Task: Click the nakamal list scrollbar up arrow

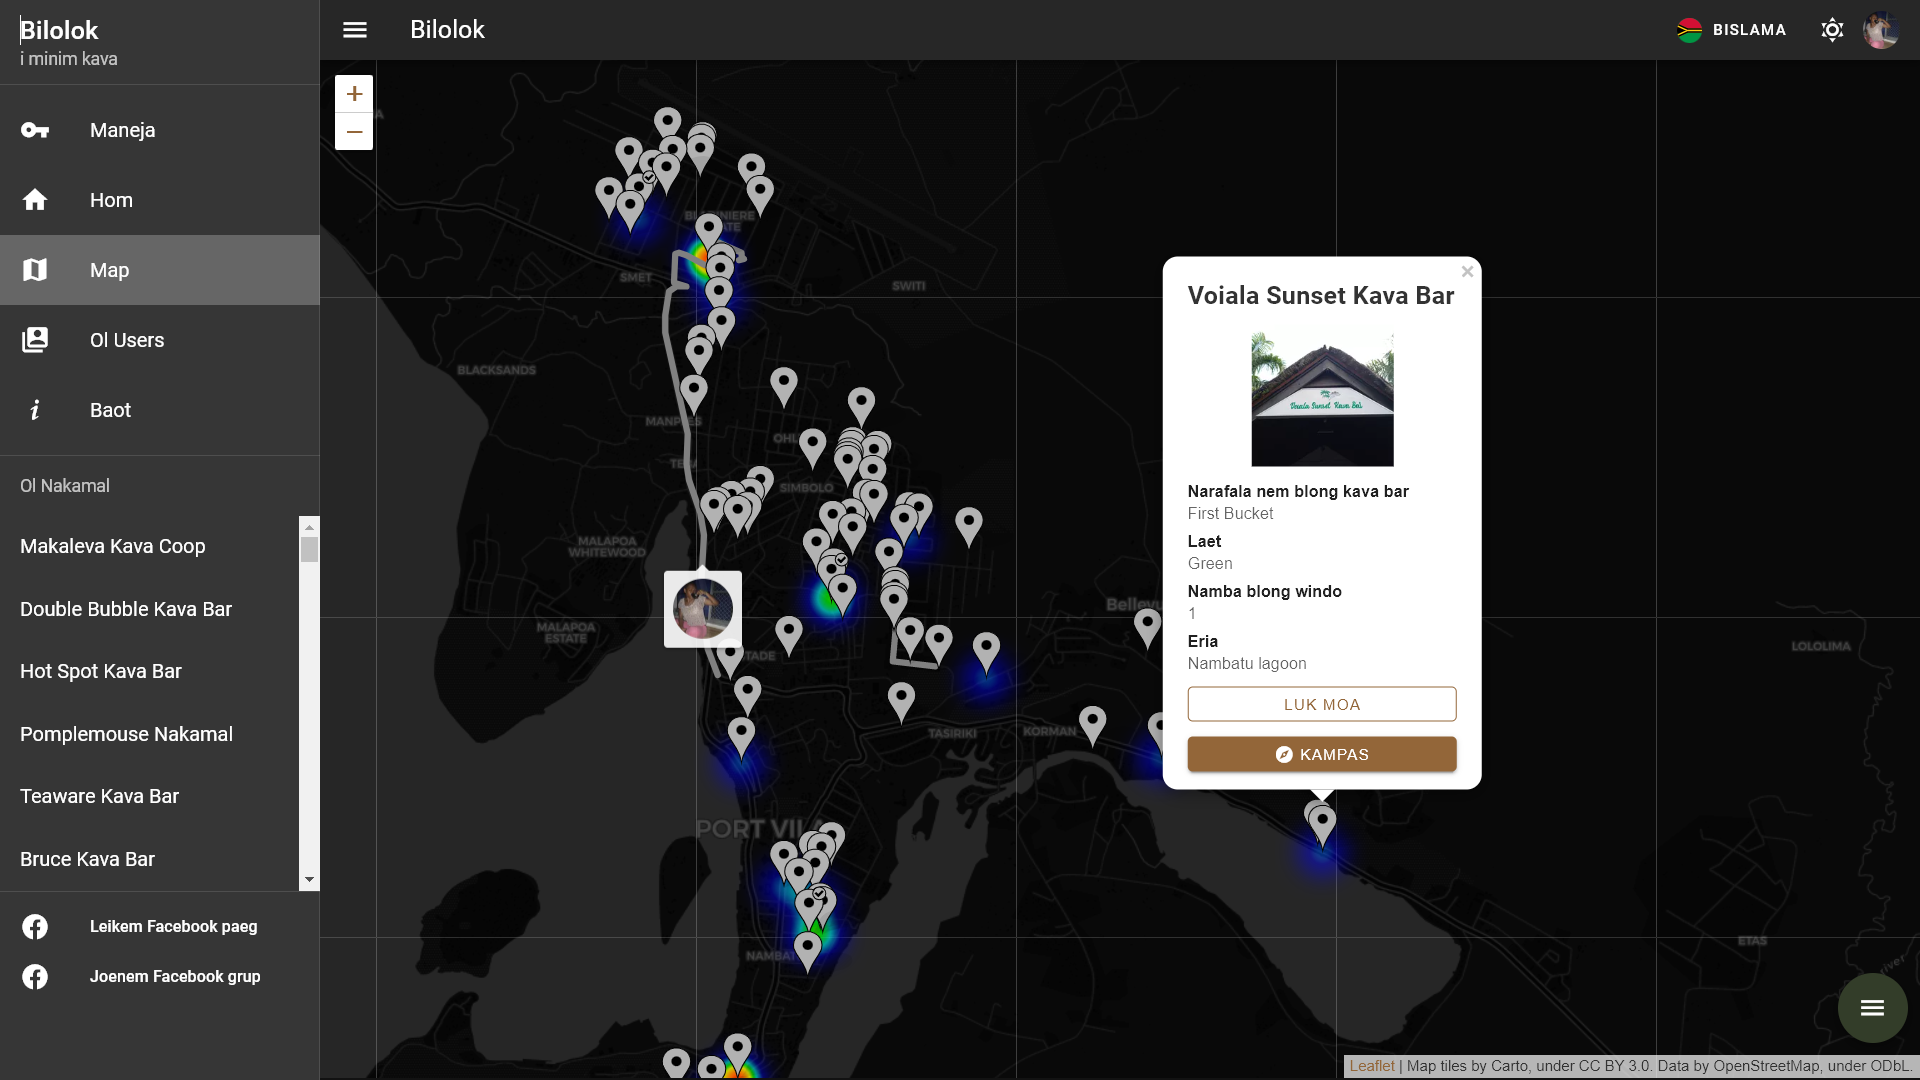Action: click(309, 526)
